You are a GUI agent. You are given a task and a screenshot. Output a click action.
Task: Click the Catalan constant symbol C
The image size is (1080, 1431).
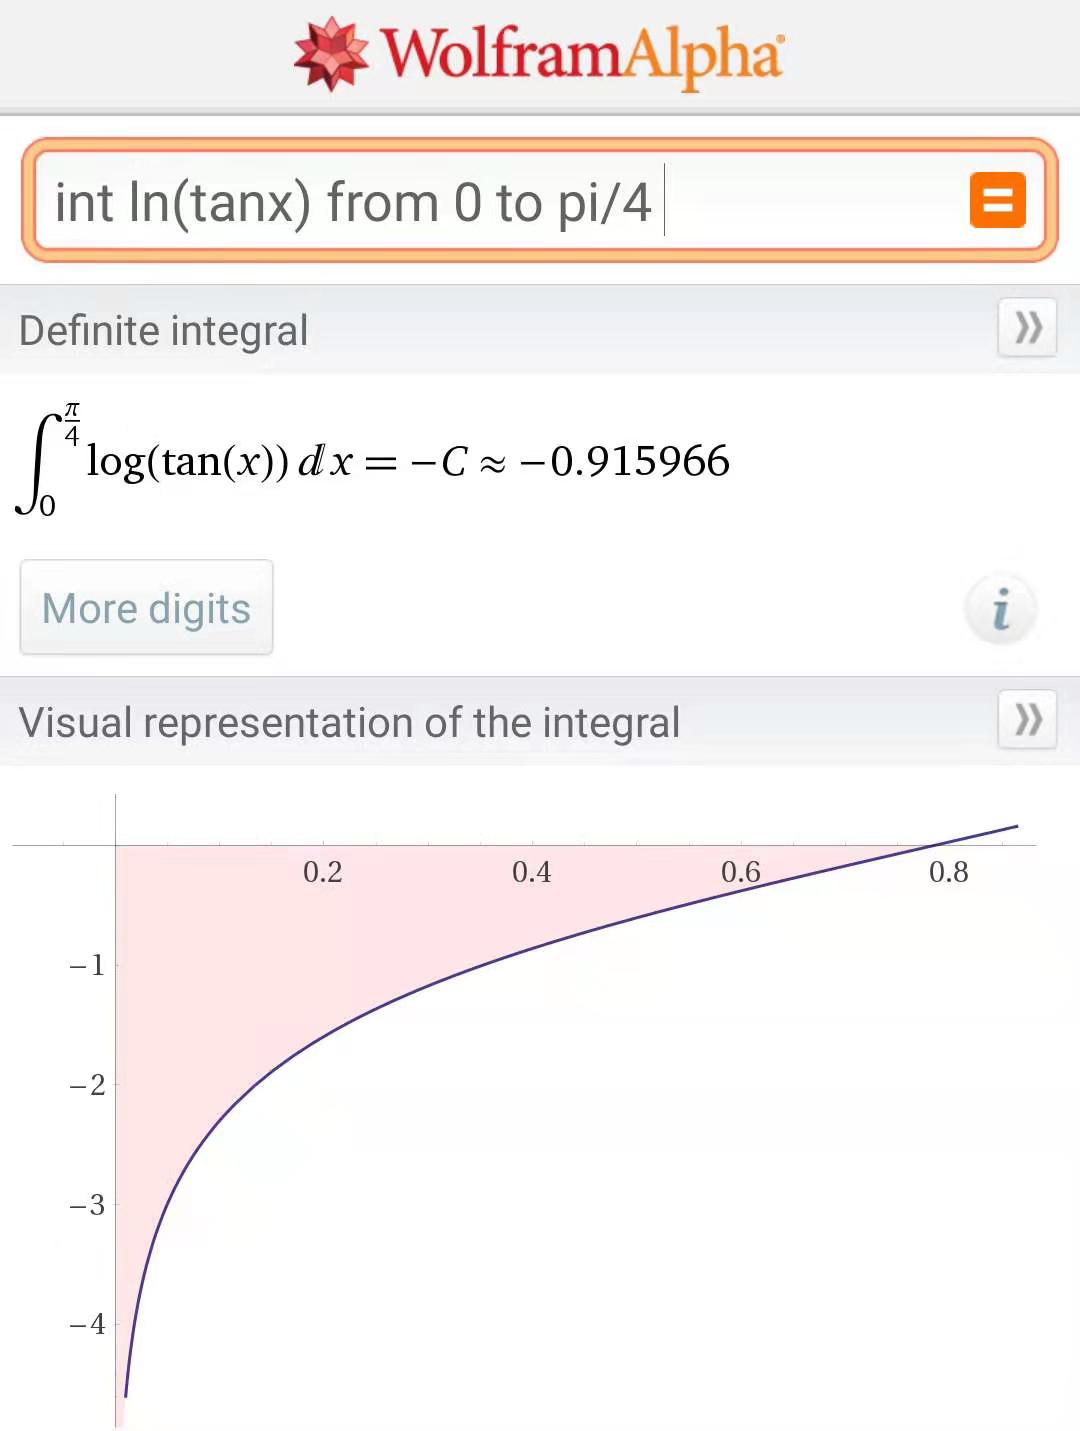(453, 462)
